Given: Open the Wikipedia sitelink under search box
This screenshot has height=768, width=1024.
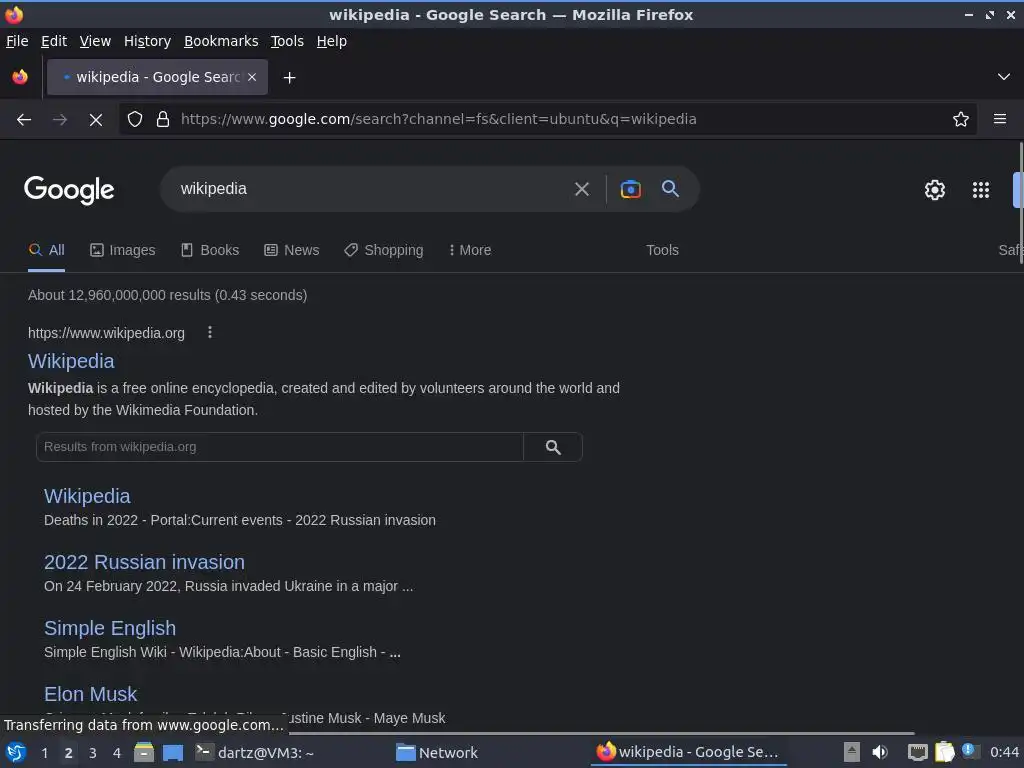Looking at the screenshot, I should tap(88, 496).
